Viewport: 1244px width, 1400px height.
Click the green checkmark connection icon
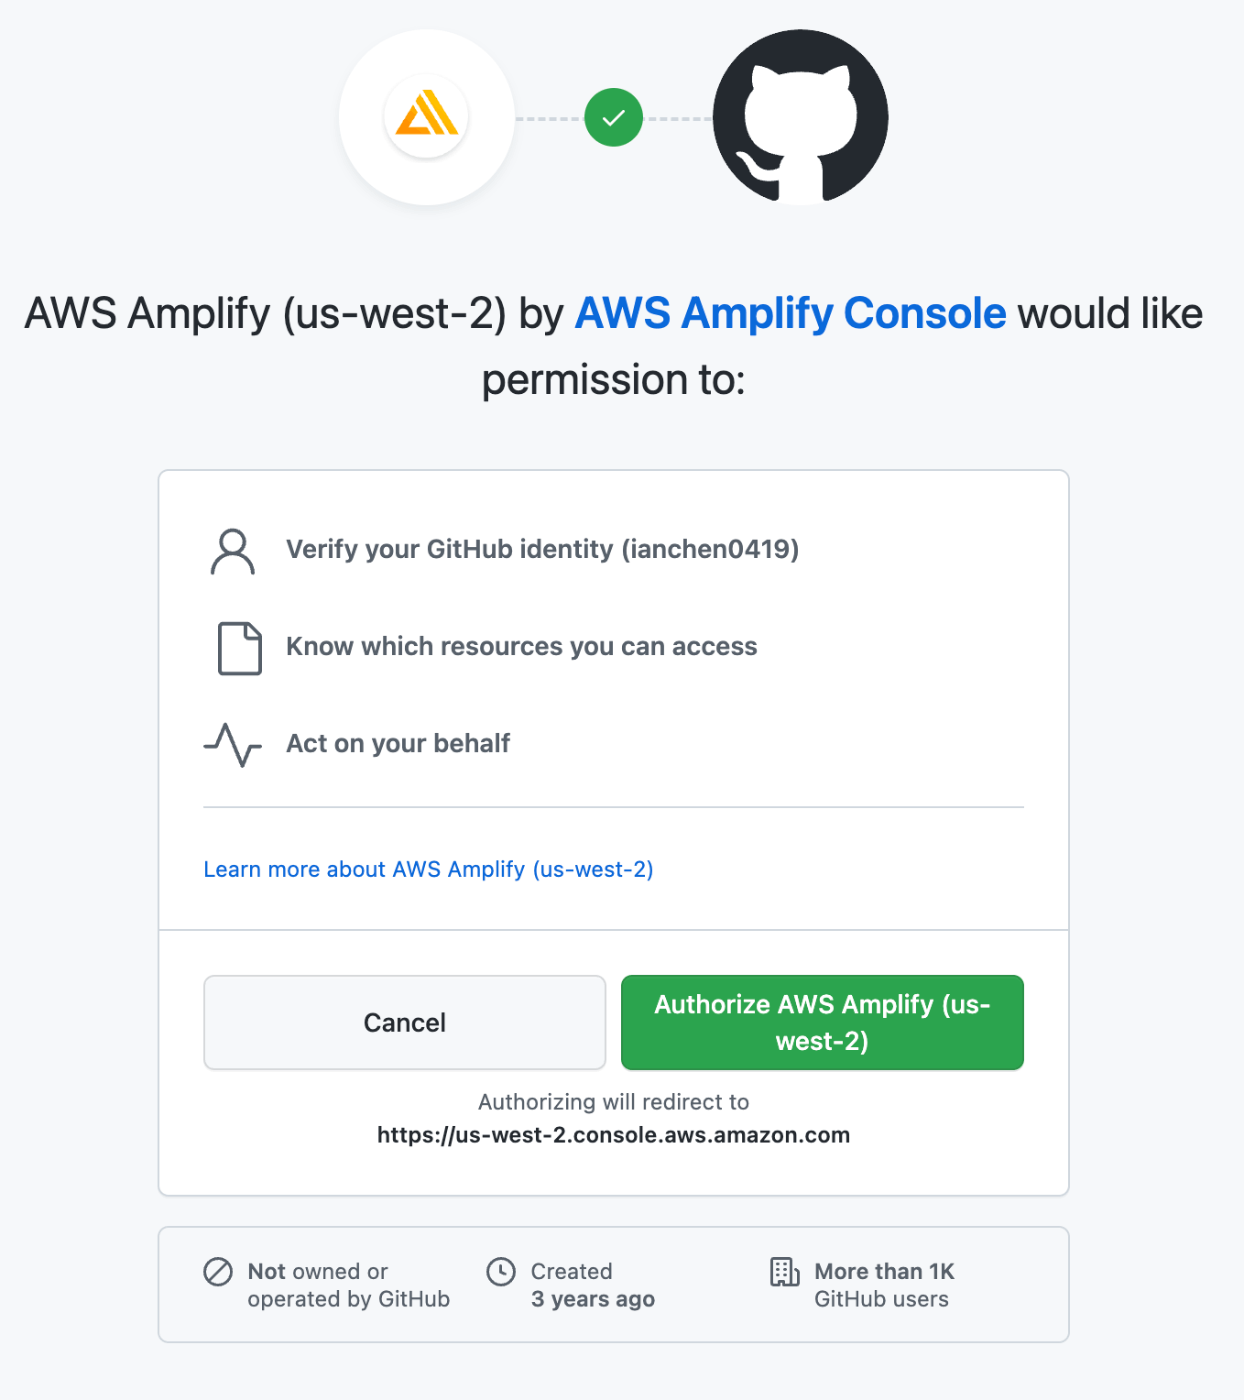click(613, 118)
